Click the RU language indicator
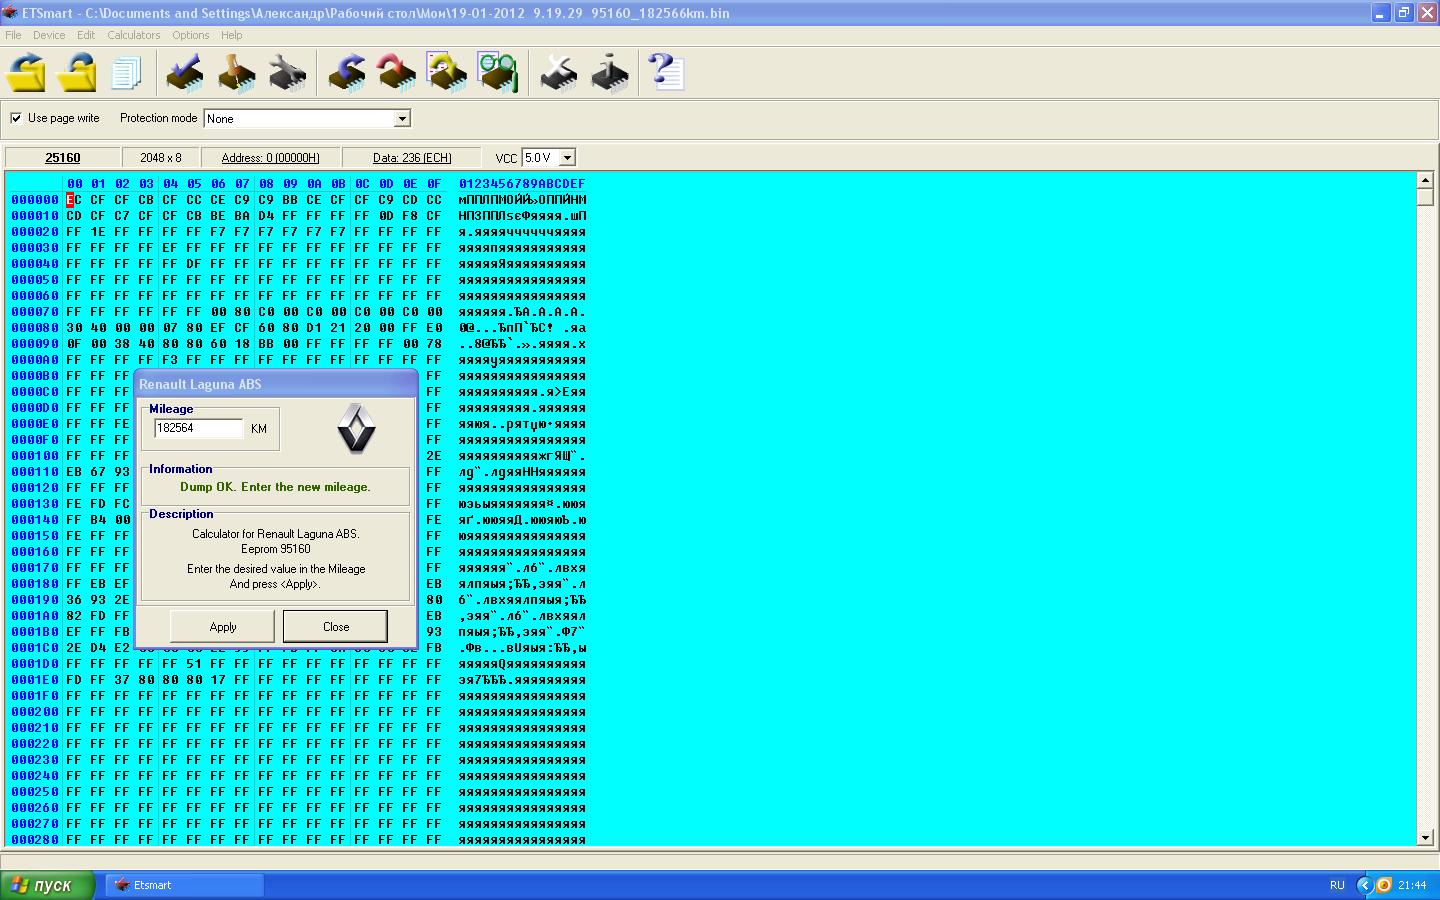1440x900 pixels. 1337,885
